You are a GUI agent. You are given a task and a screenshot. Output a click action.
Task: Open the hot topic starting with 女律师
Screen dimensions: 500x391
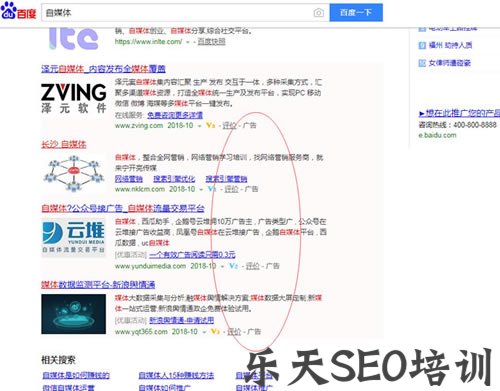[x=449, y=63]
